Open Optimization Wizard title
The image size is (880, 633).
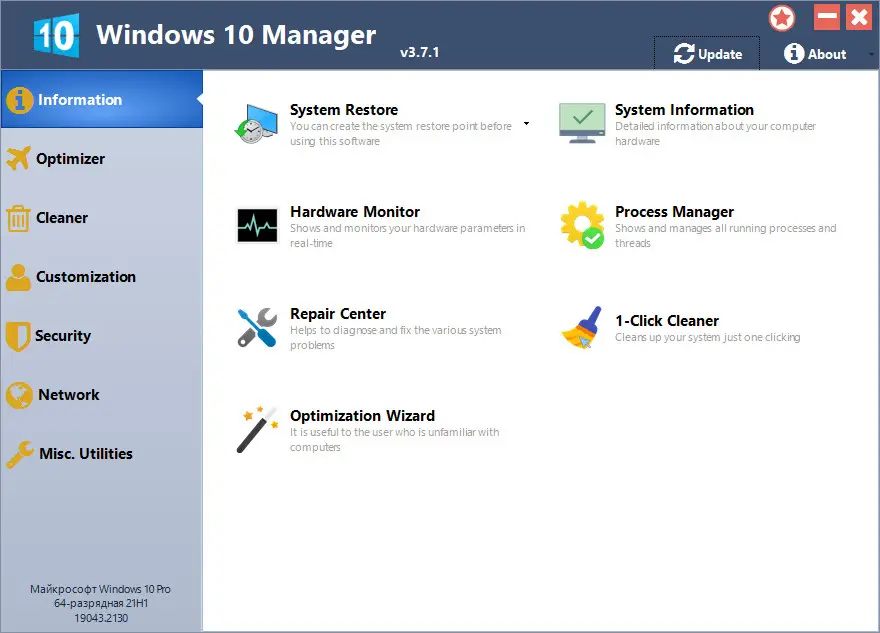tap(362, 416)
